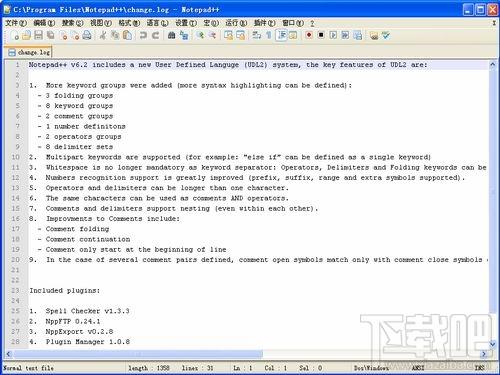Open the 设置(T) menu
500x375 pixels.
186,23
